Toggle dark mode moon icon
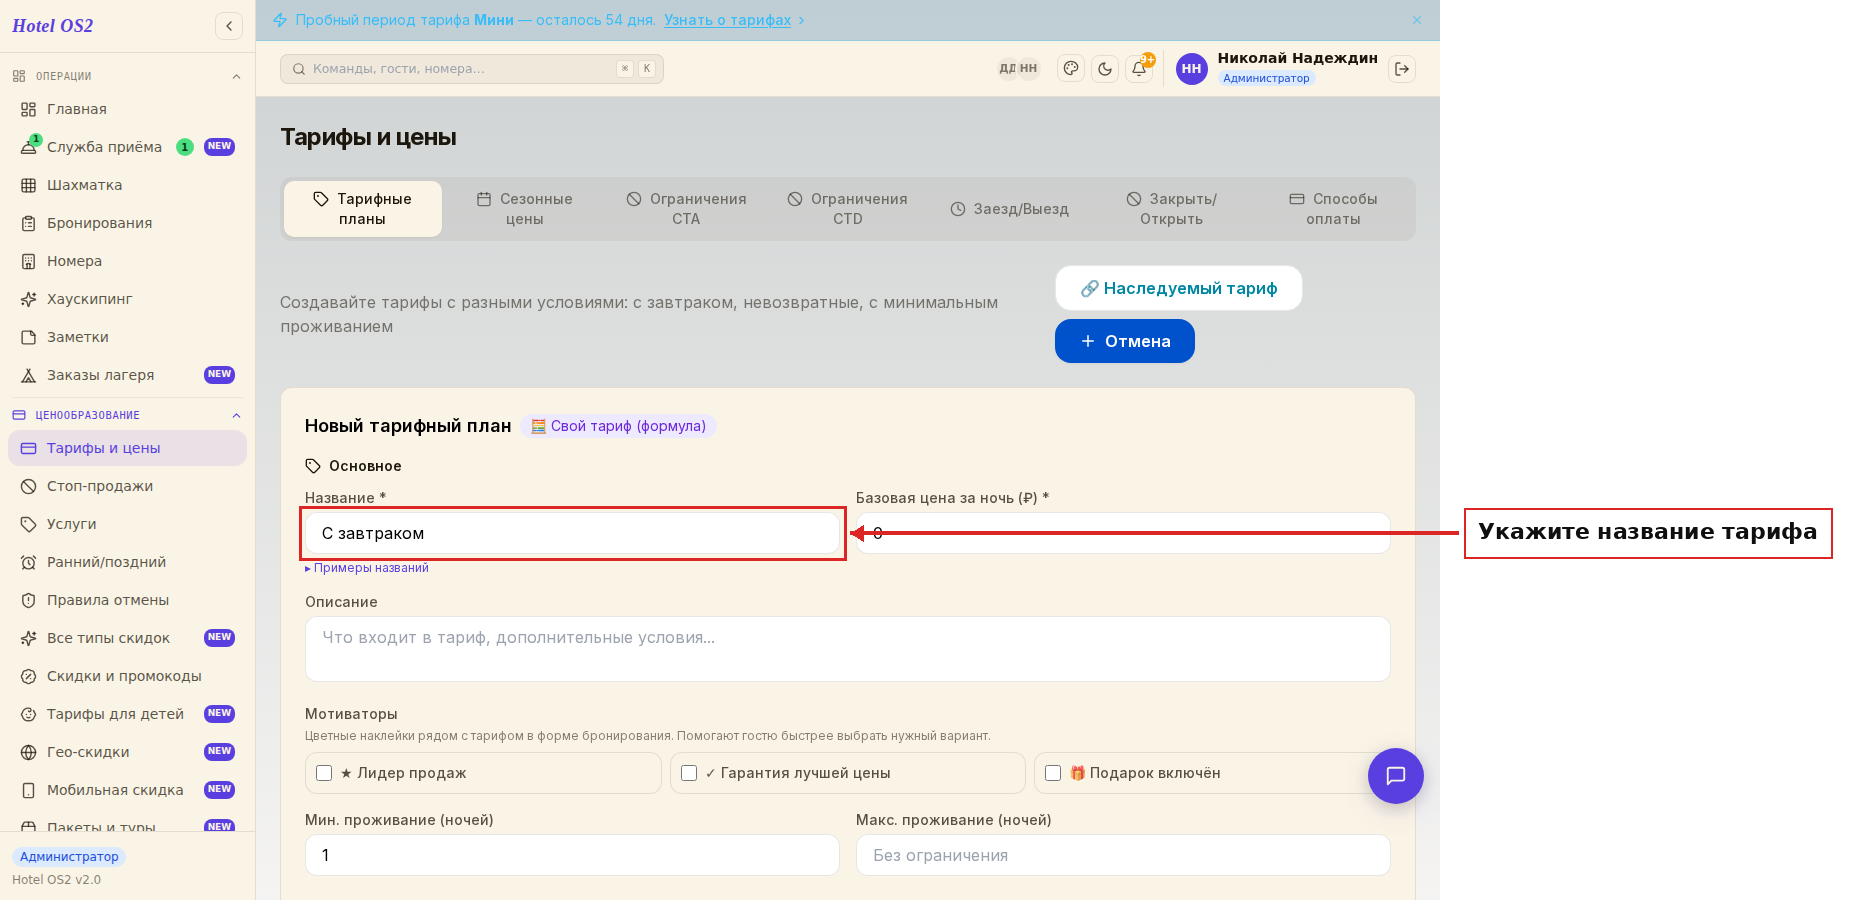 pyautogui.click(x=1105, y=69)
